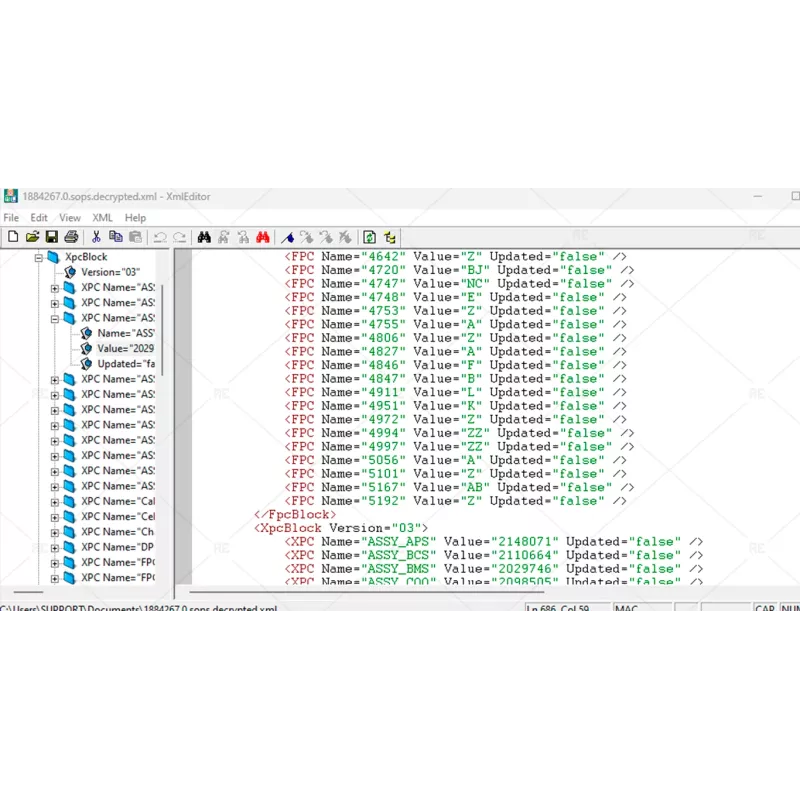Click the Paste toolbar icon
Viewport: 800px width, 800px height.
(136, 236)
